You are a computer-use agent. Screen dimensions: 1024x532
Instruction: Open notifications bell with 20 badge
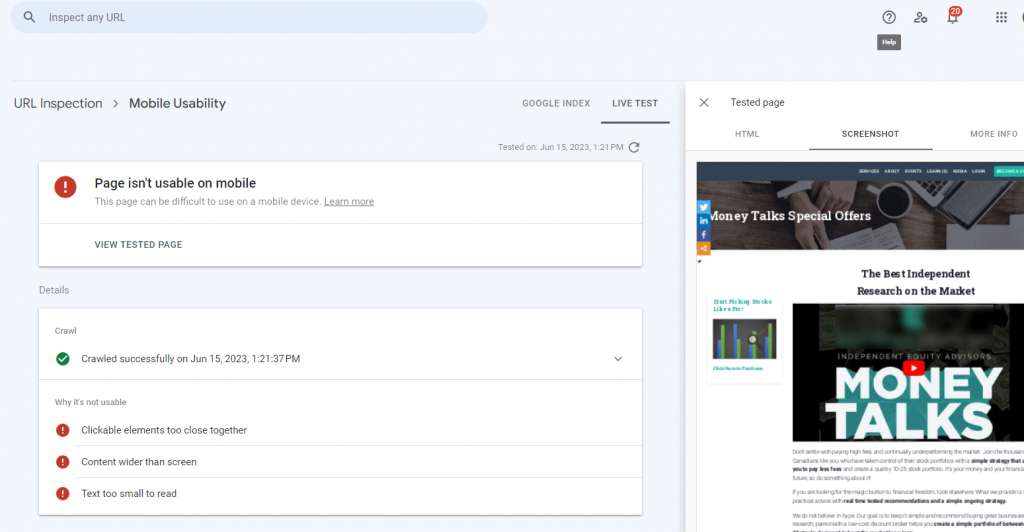[x=953, y=16]
